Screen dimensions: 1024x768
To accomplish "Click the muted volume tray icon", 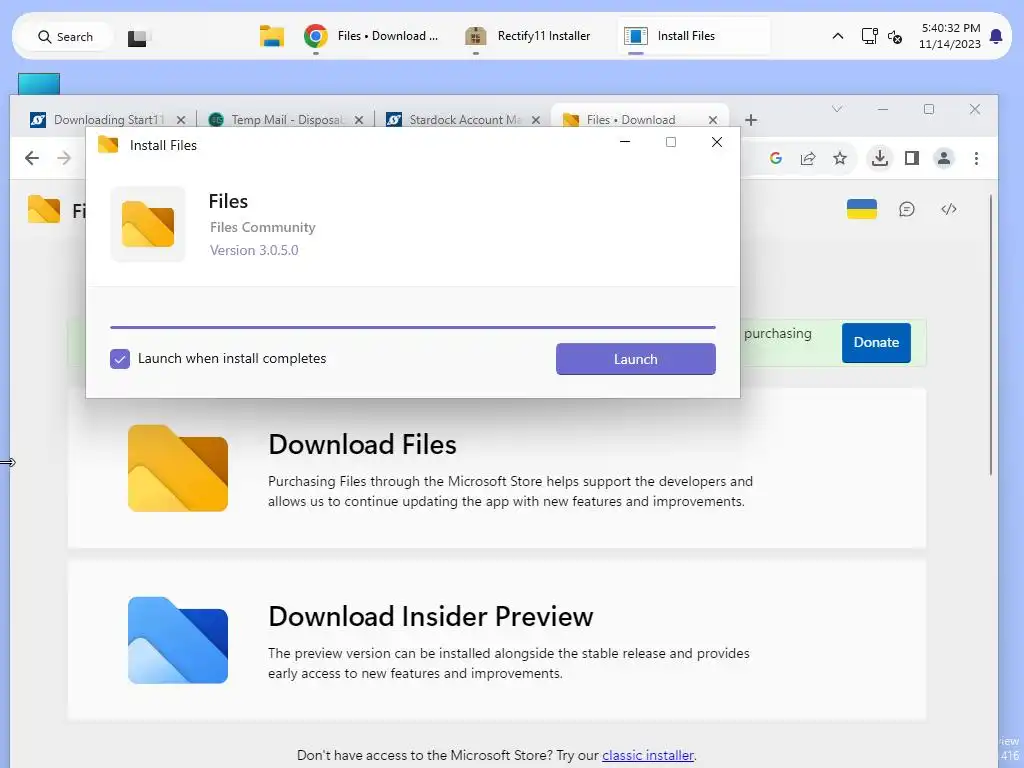I will [895, 37].
